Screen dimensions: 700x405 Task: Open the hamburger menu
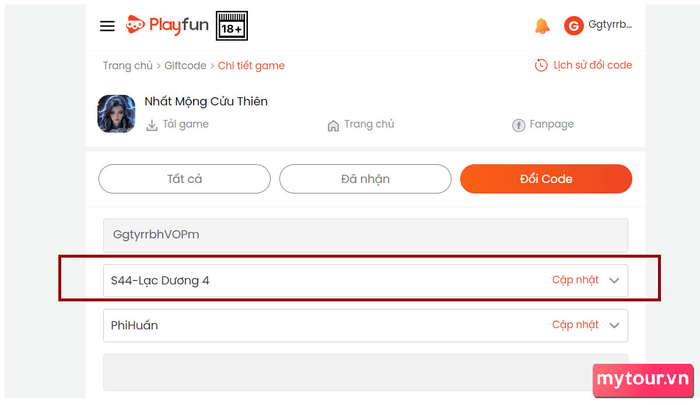(107, 26)
